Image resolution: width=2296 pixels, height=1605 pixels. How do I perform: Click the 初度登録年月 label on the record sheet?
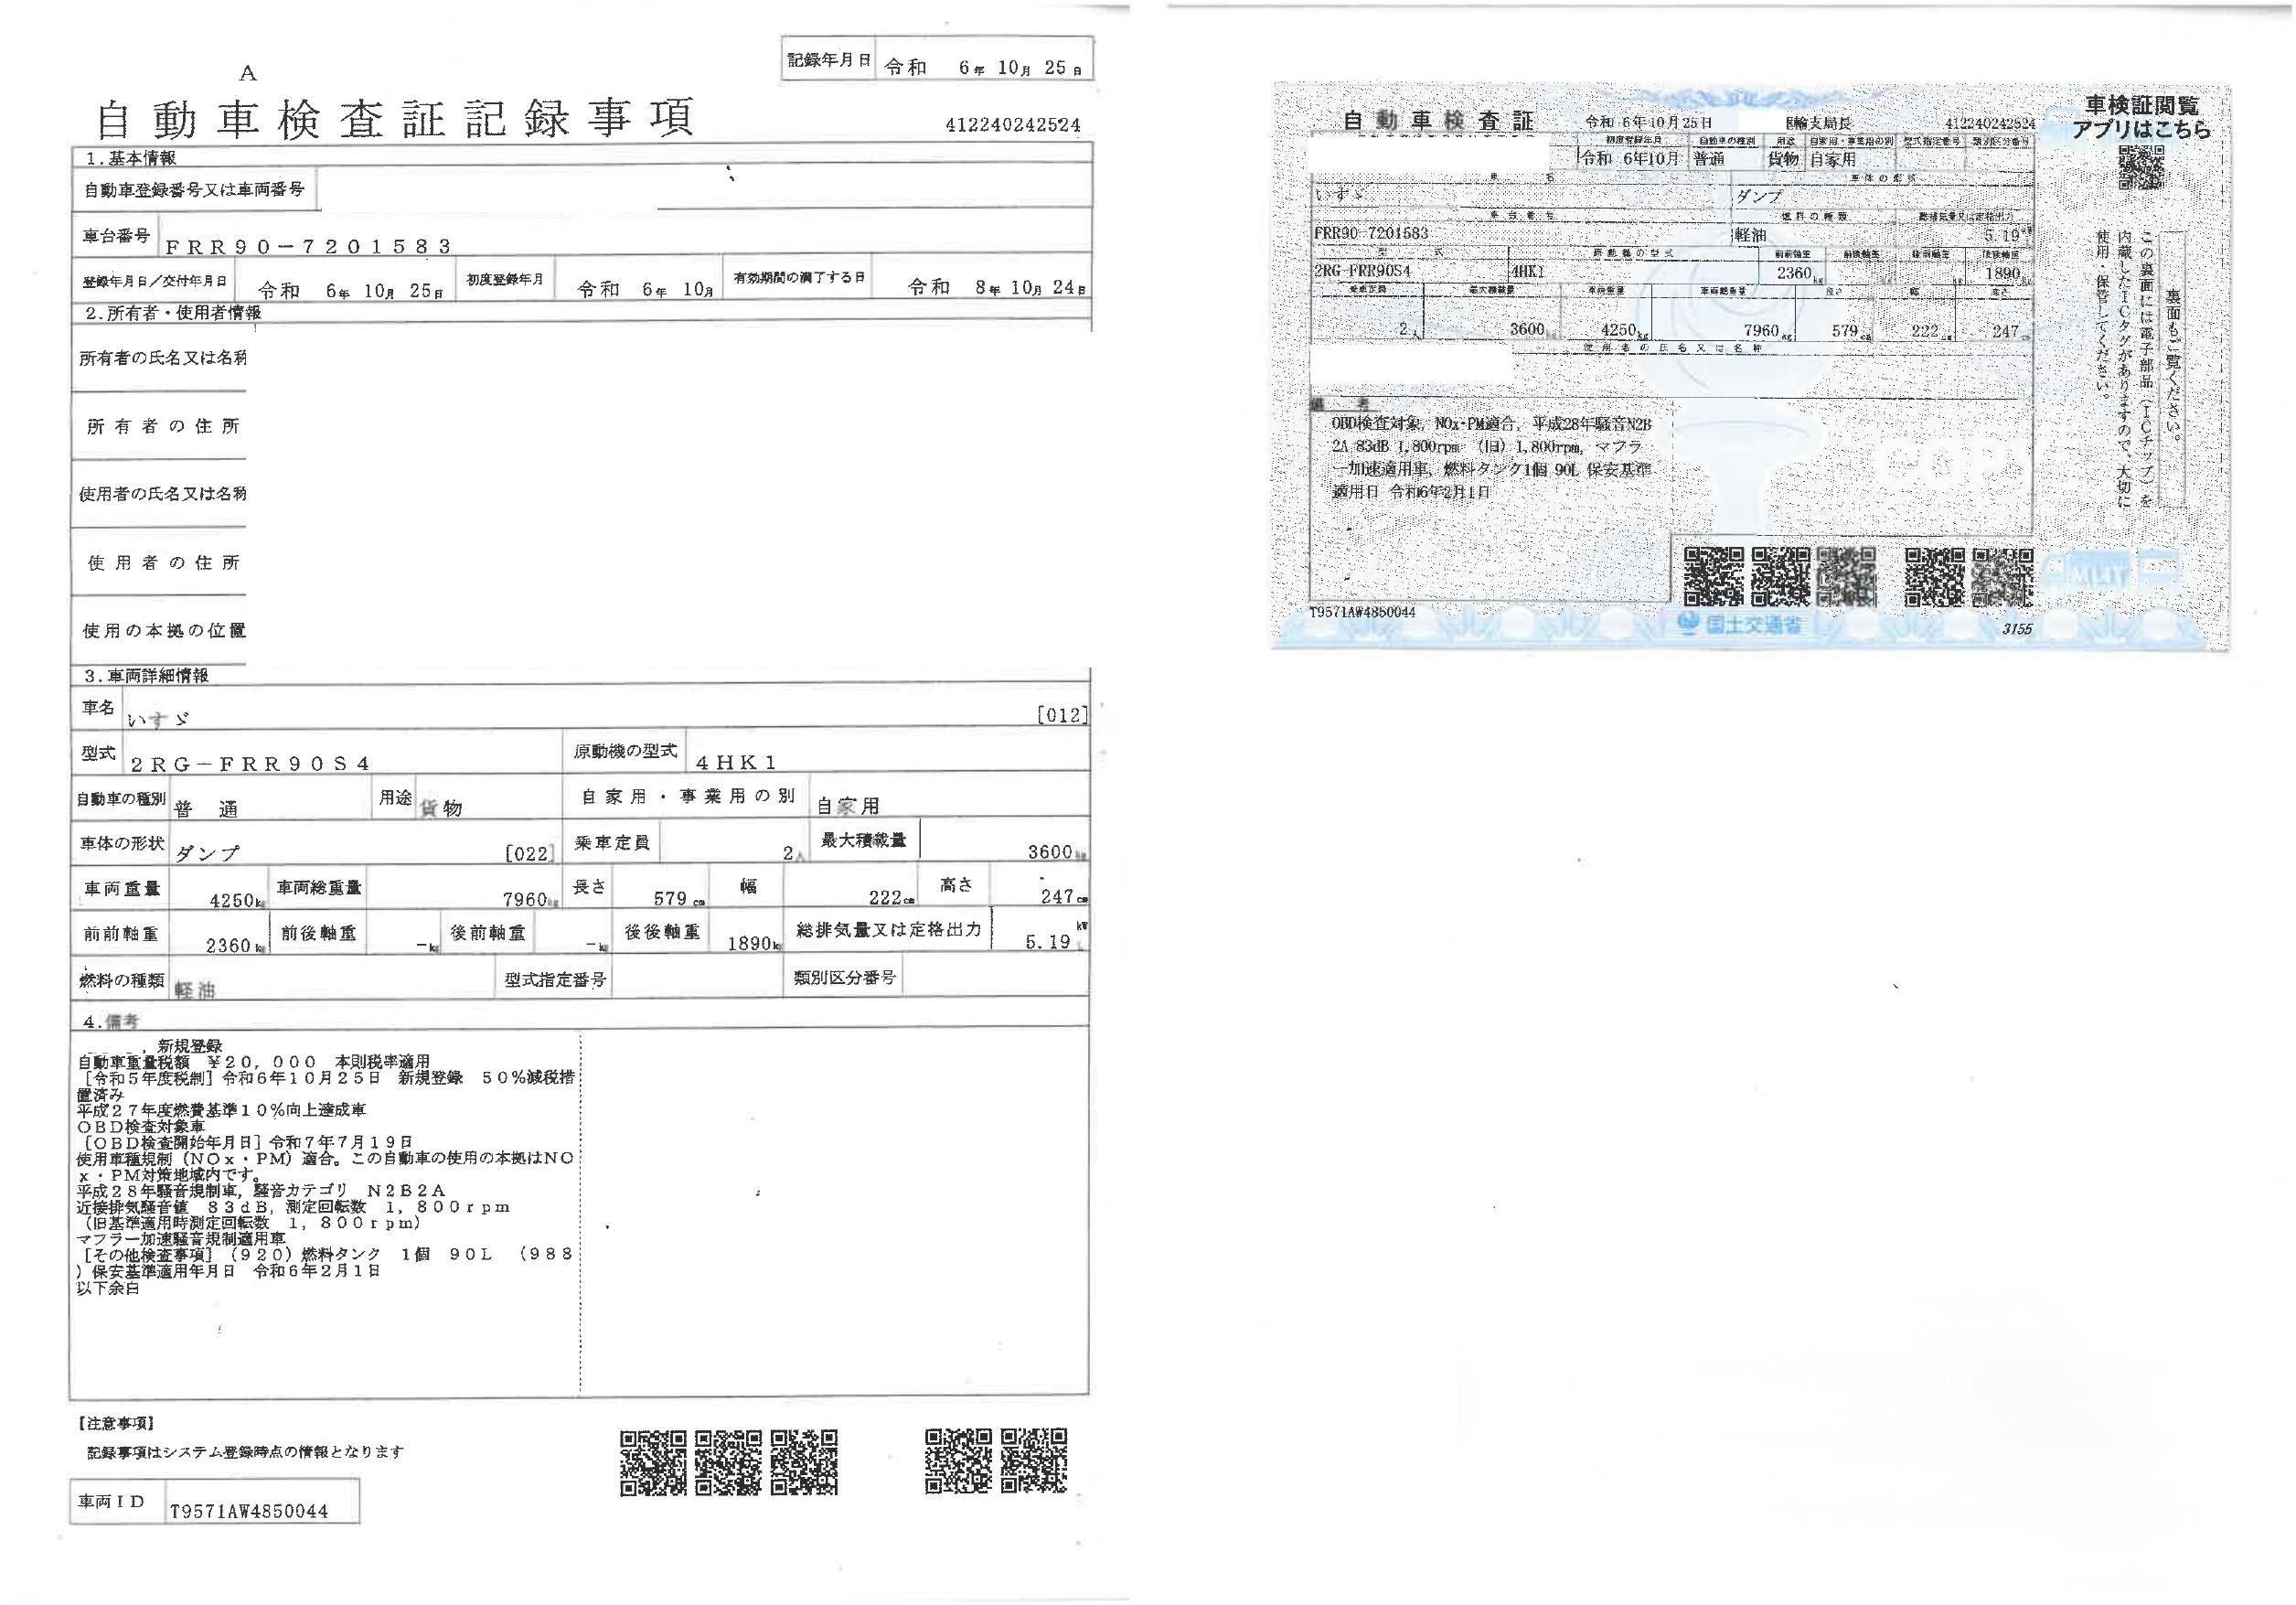505,279
